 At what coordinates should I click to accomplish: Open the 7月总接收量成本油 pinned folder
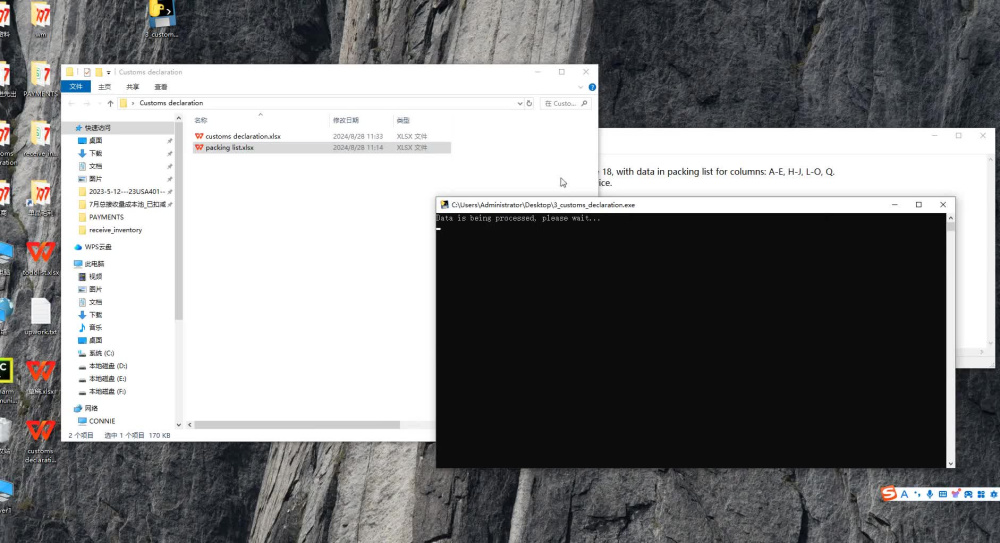coord(126,204)
